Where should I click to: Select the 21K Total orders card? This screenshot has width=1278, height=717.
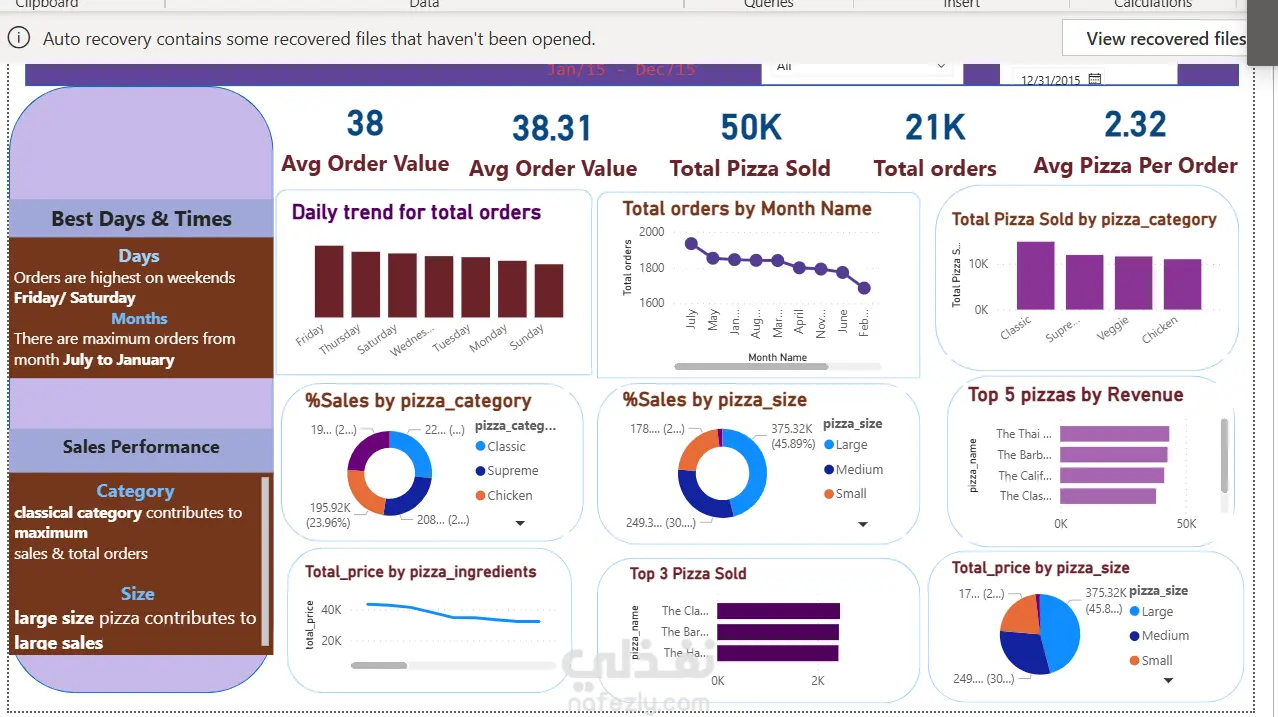pyautogui.click(x=935, y=146)
